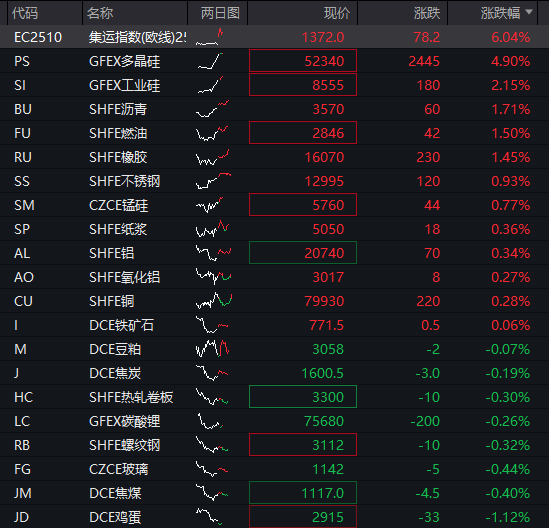The image size is (549, 528).
Task: Open the SHFE热轧卷板 two-day mini chart
Action: coord(212,397)
